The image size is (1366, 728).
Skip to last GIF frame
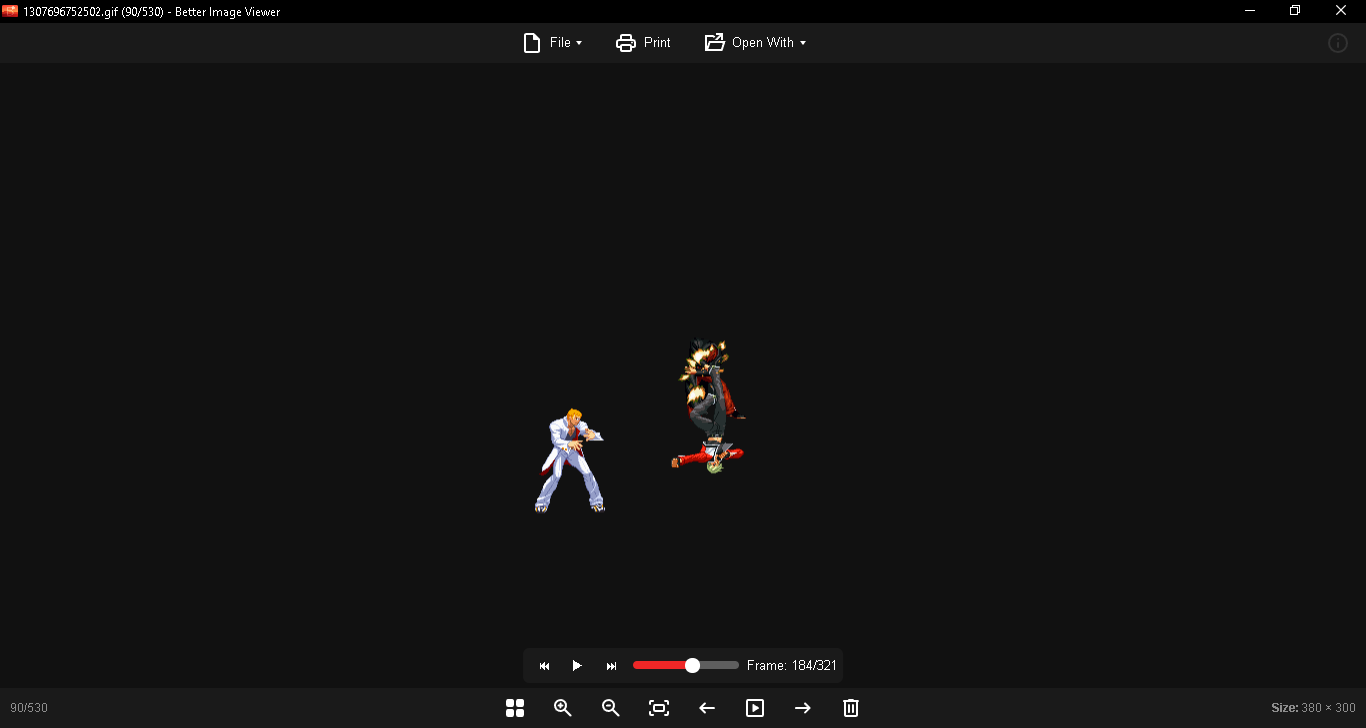[x=611, y=666]
